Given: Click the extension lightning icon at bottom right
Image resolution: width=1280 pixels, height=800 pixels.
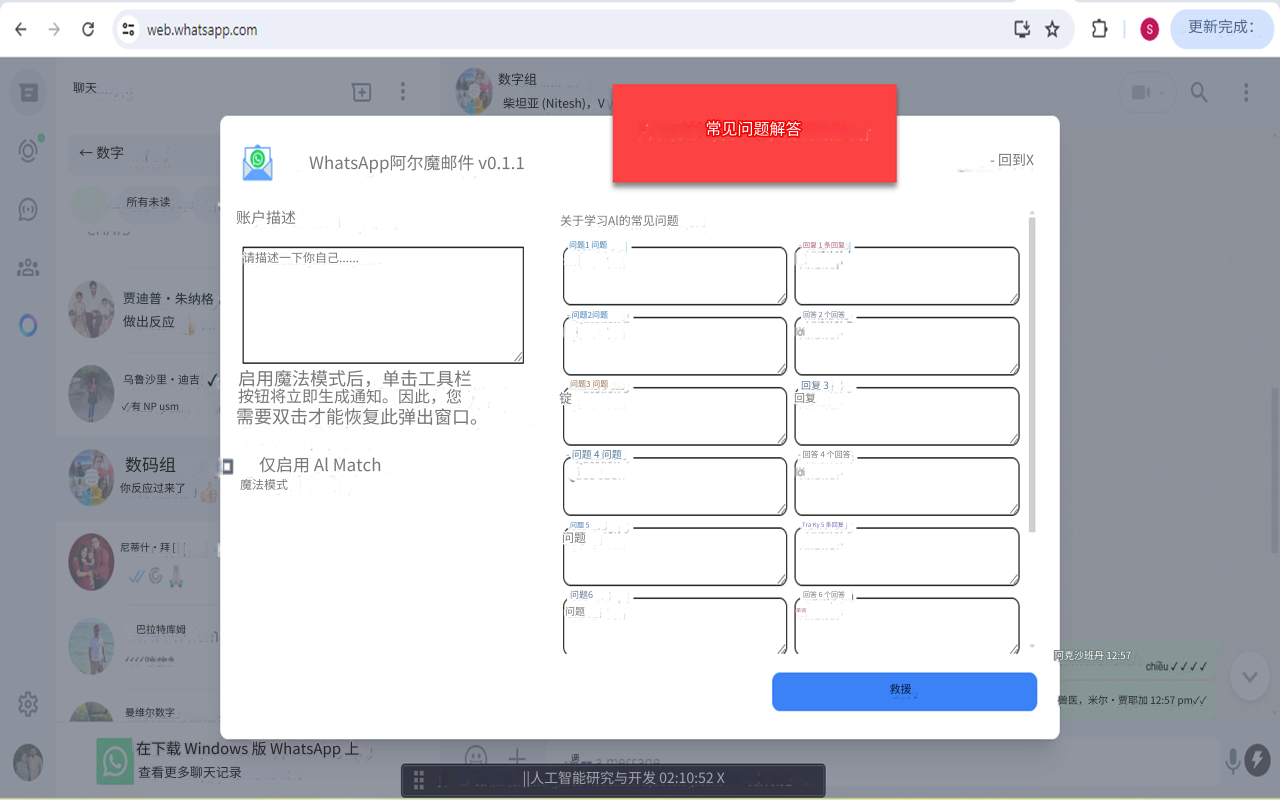Looking at the screenshot, I should pyautogui.click(x=1258, y=761).
